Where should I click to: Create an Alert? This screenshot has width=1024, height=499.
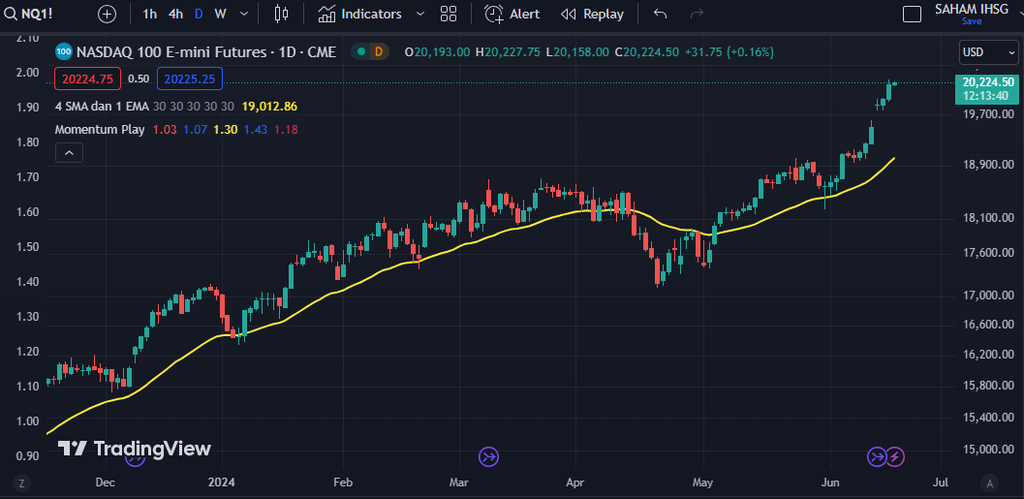(512, 14)
